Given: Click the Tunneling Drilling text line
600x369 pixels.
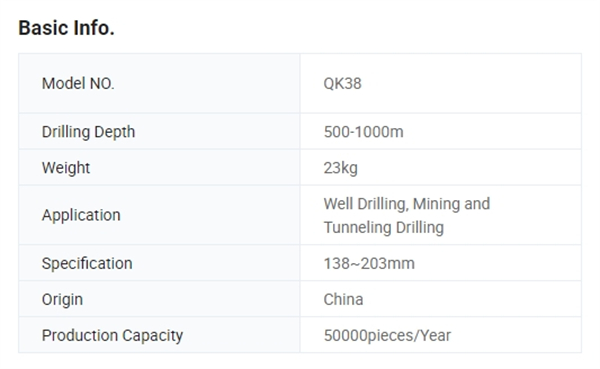Looking at the screenshot, I should (x=384, y=227).
